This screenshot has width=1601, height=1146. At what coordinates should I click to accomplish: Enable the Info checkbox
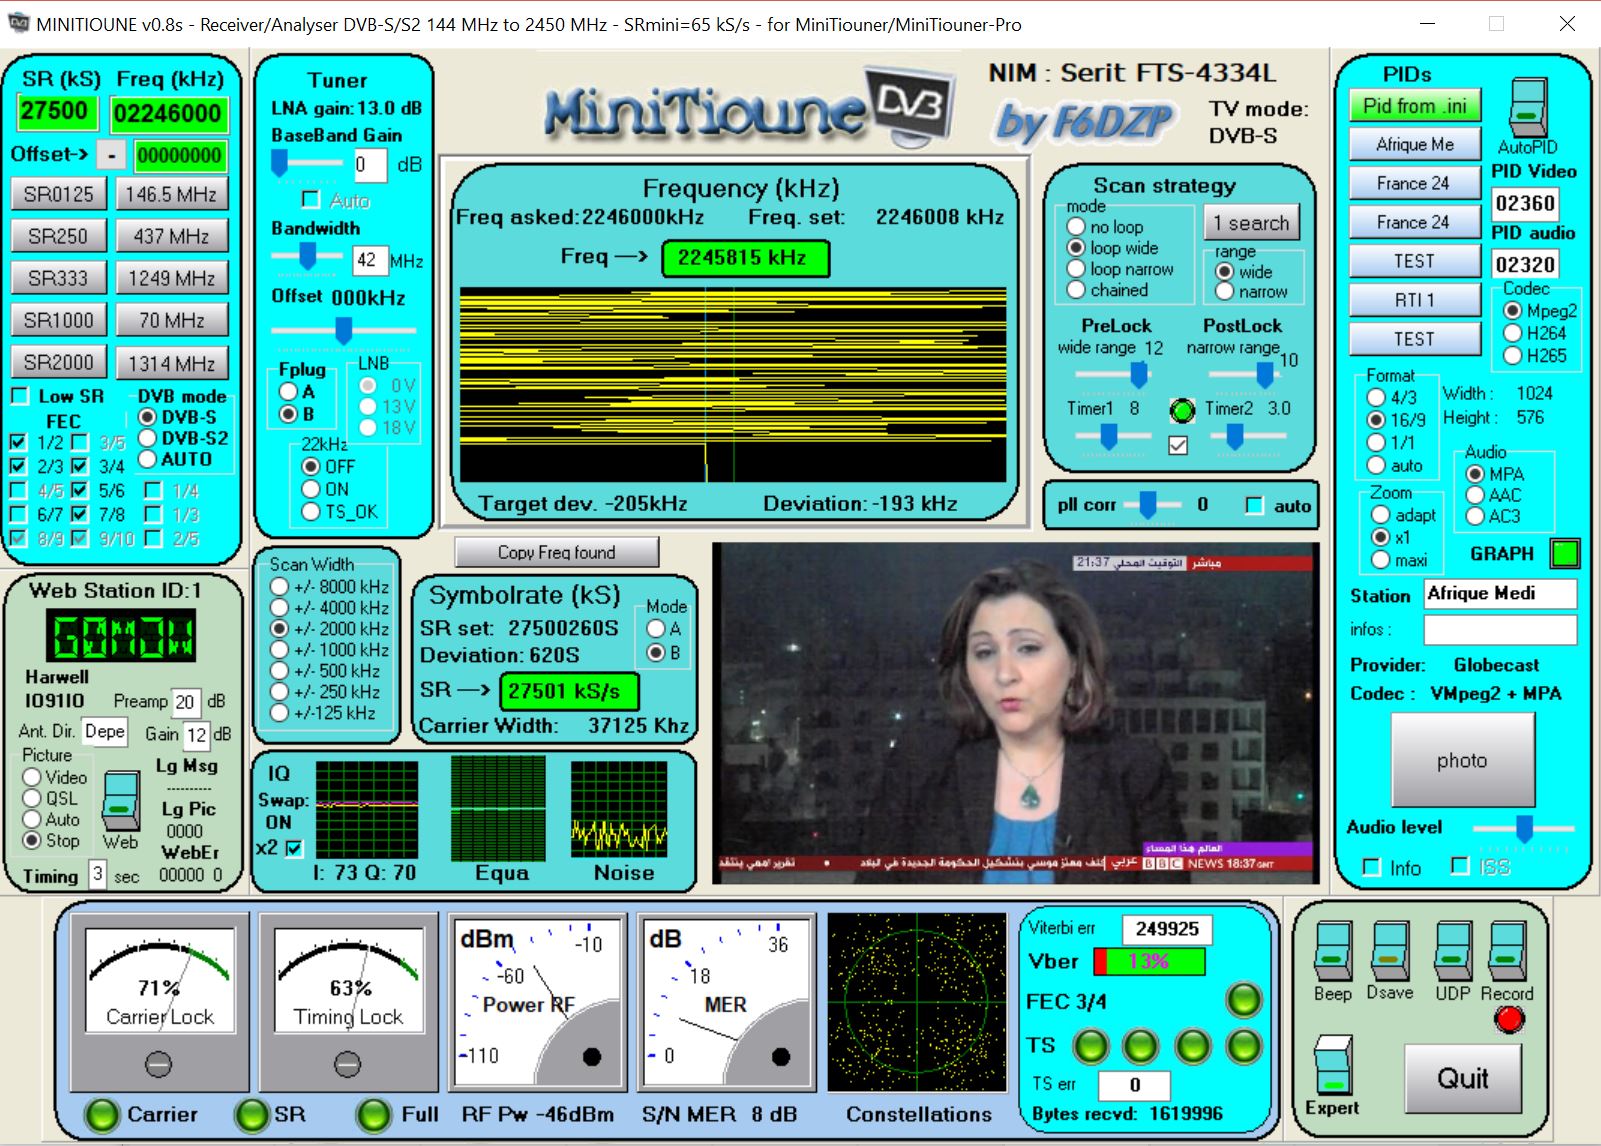[x=1372, y=867]
